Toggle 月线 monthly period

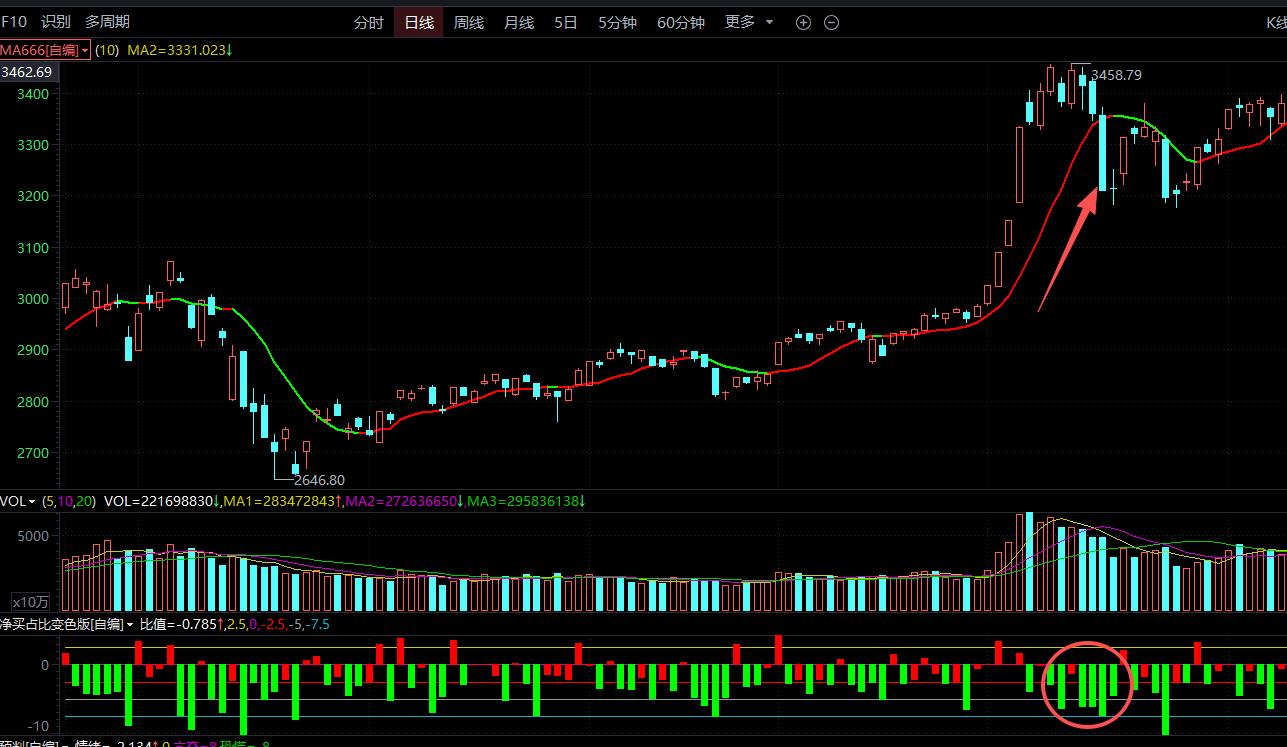click(519, 23)
